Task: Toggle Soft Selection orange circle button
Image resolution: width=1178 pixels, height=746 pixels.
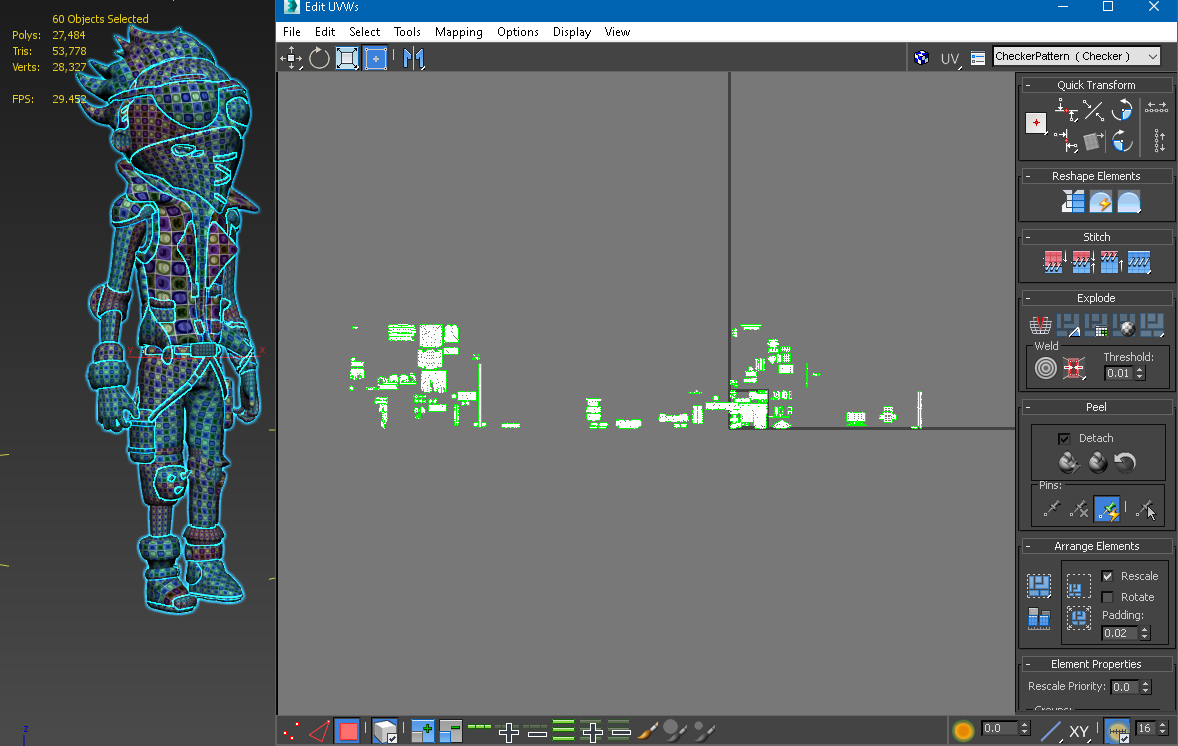Action: 963,730
